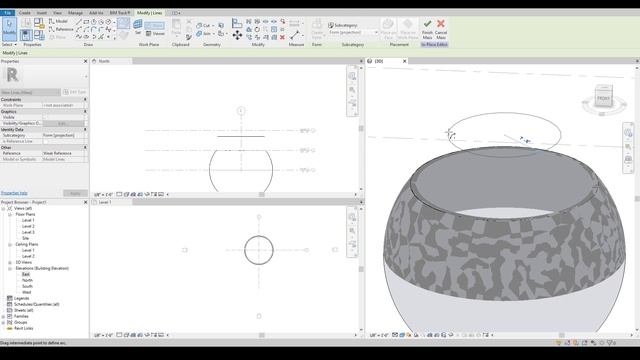Toggle the Visible checkbox in Graphics
This screenshot has width=640, height=360.
45,117
